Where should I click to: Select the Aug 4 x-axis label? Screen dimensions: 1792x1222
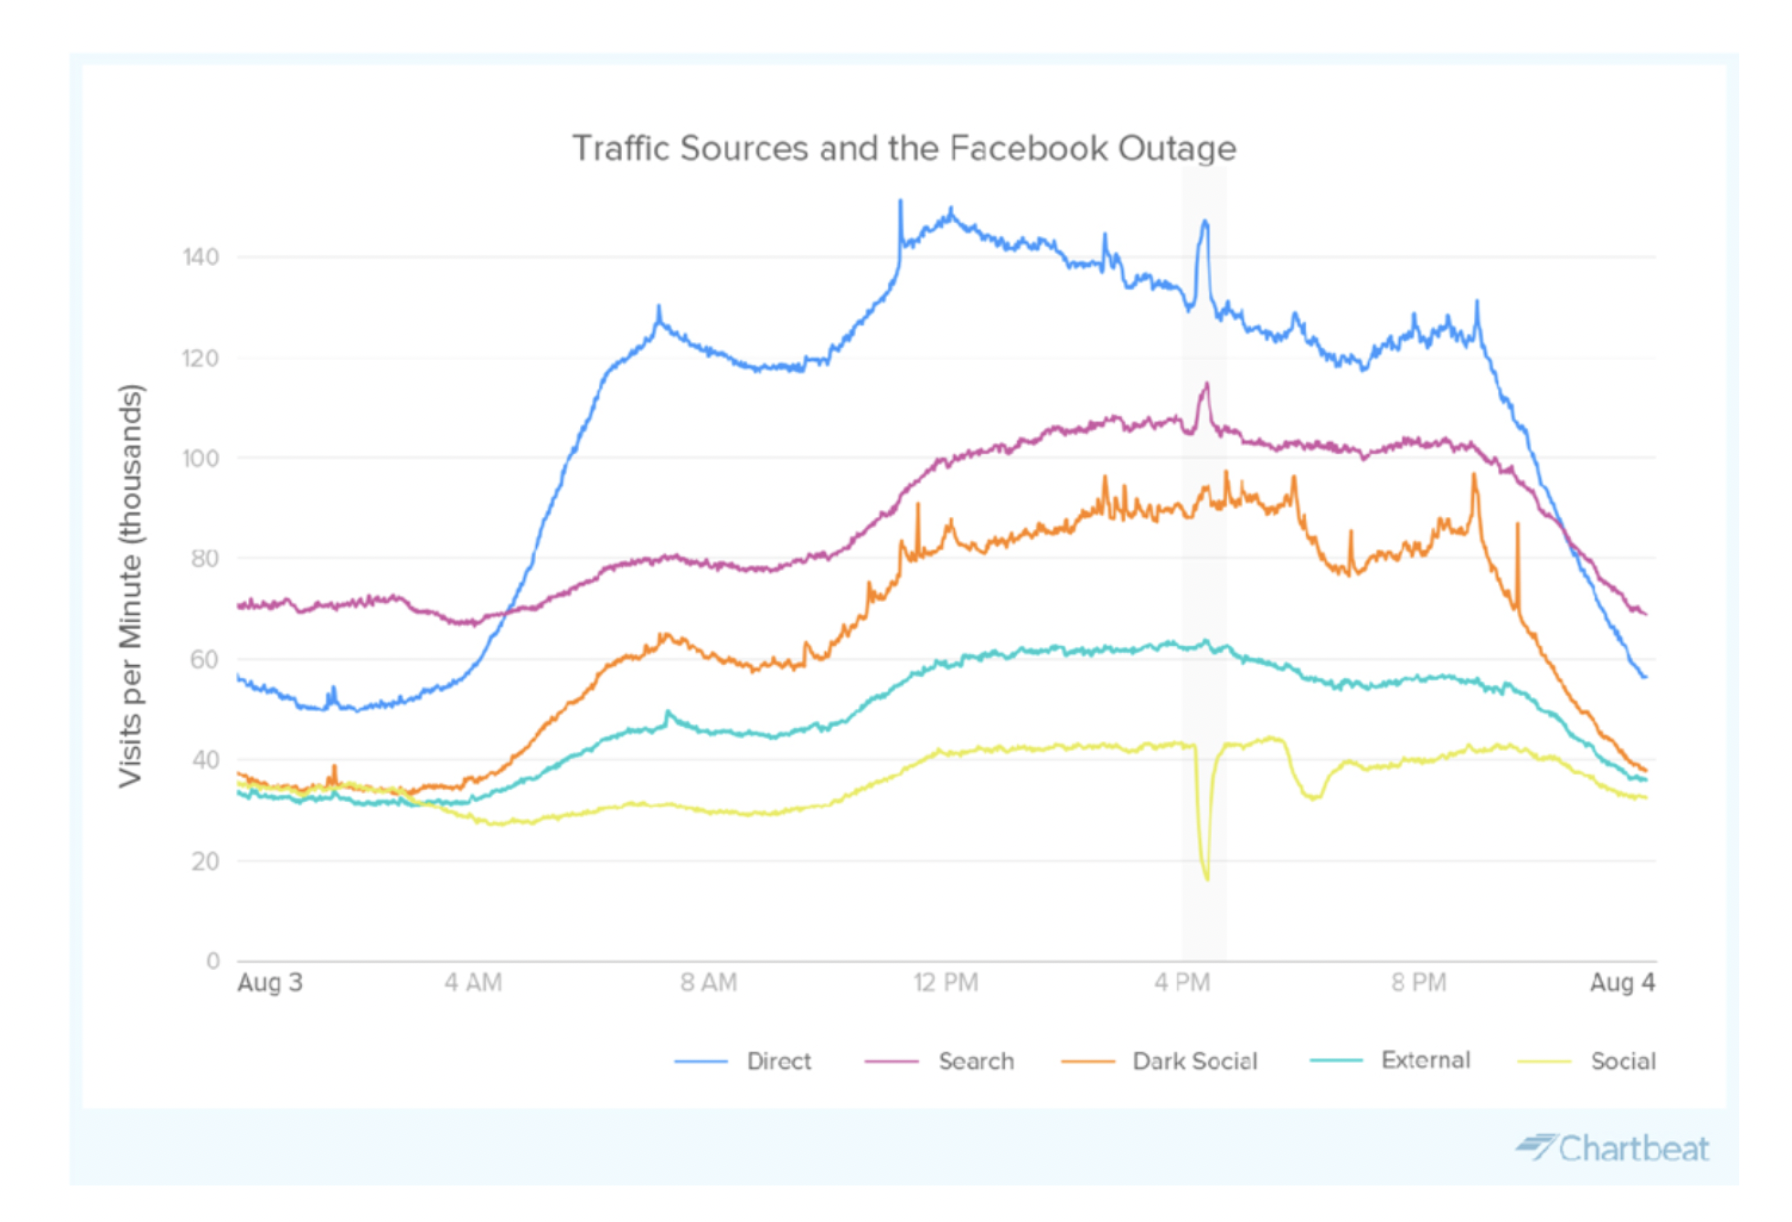click(x=1622, y=983)
